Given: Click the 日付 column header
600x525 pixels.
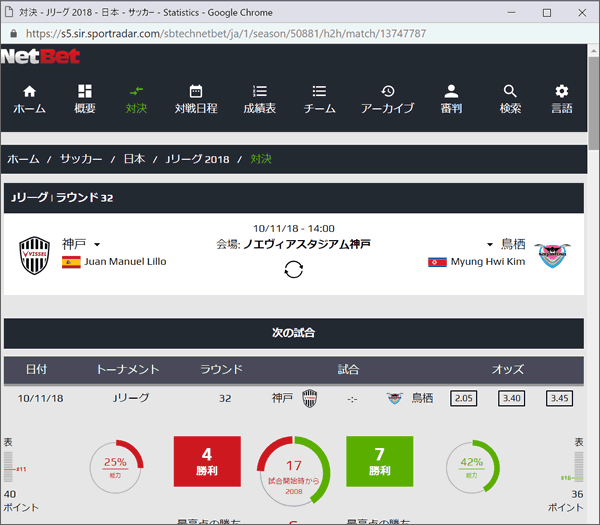Looking at the screenshot, I should [x=36, y=370].
